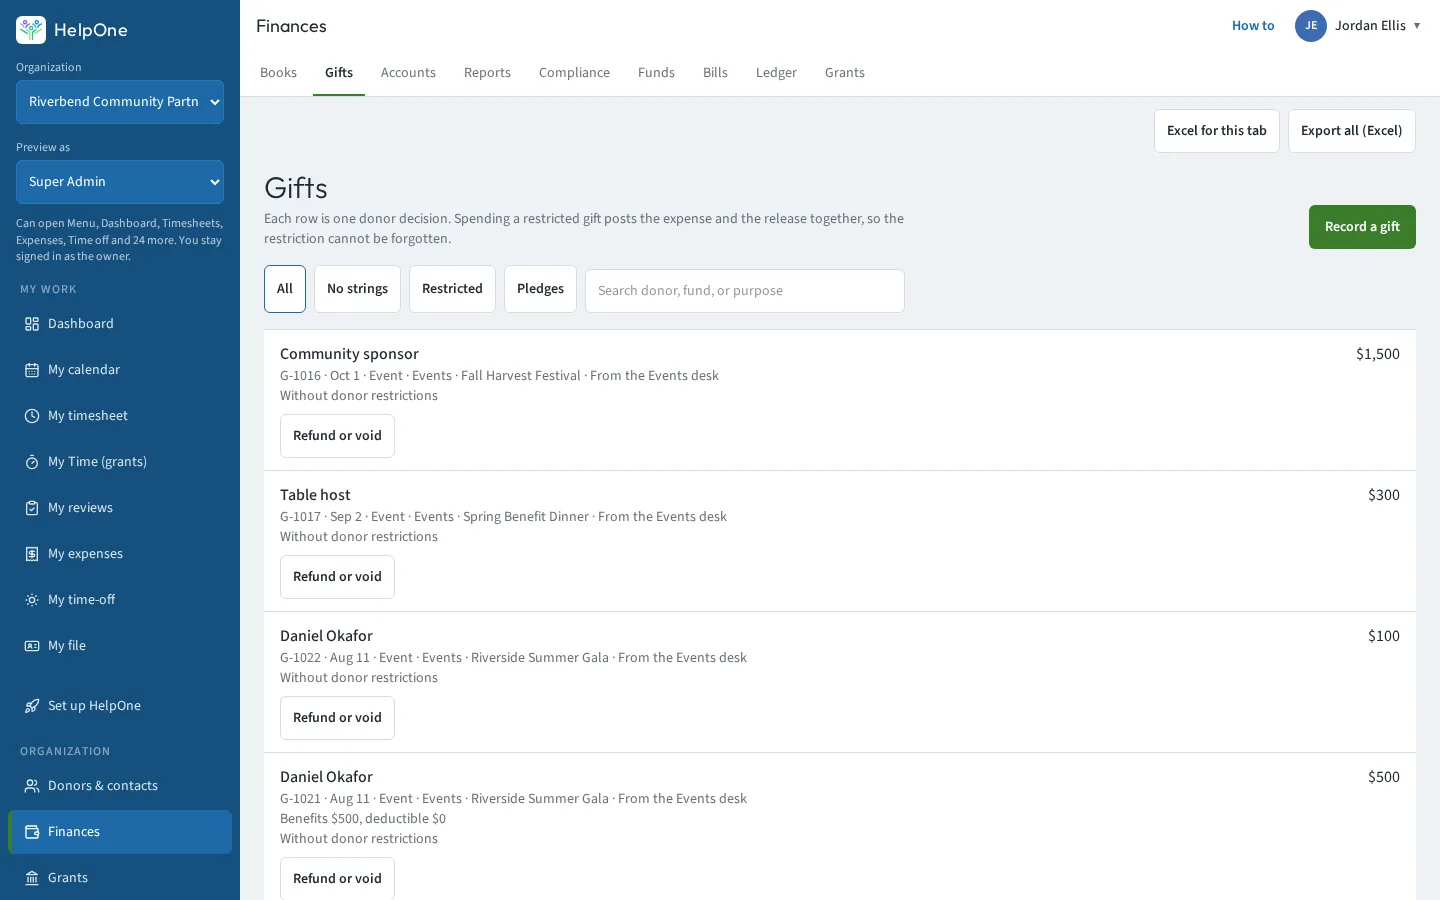Click Refund or void for Community sponsor
Viewport: 1440px width, 900px height.
(337, 436)
